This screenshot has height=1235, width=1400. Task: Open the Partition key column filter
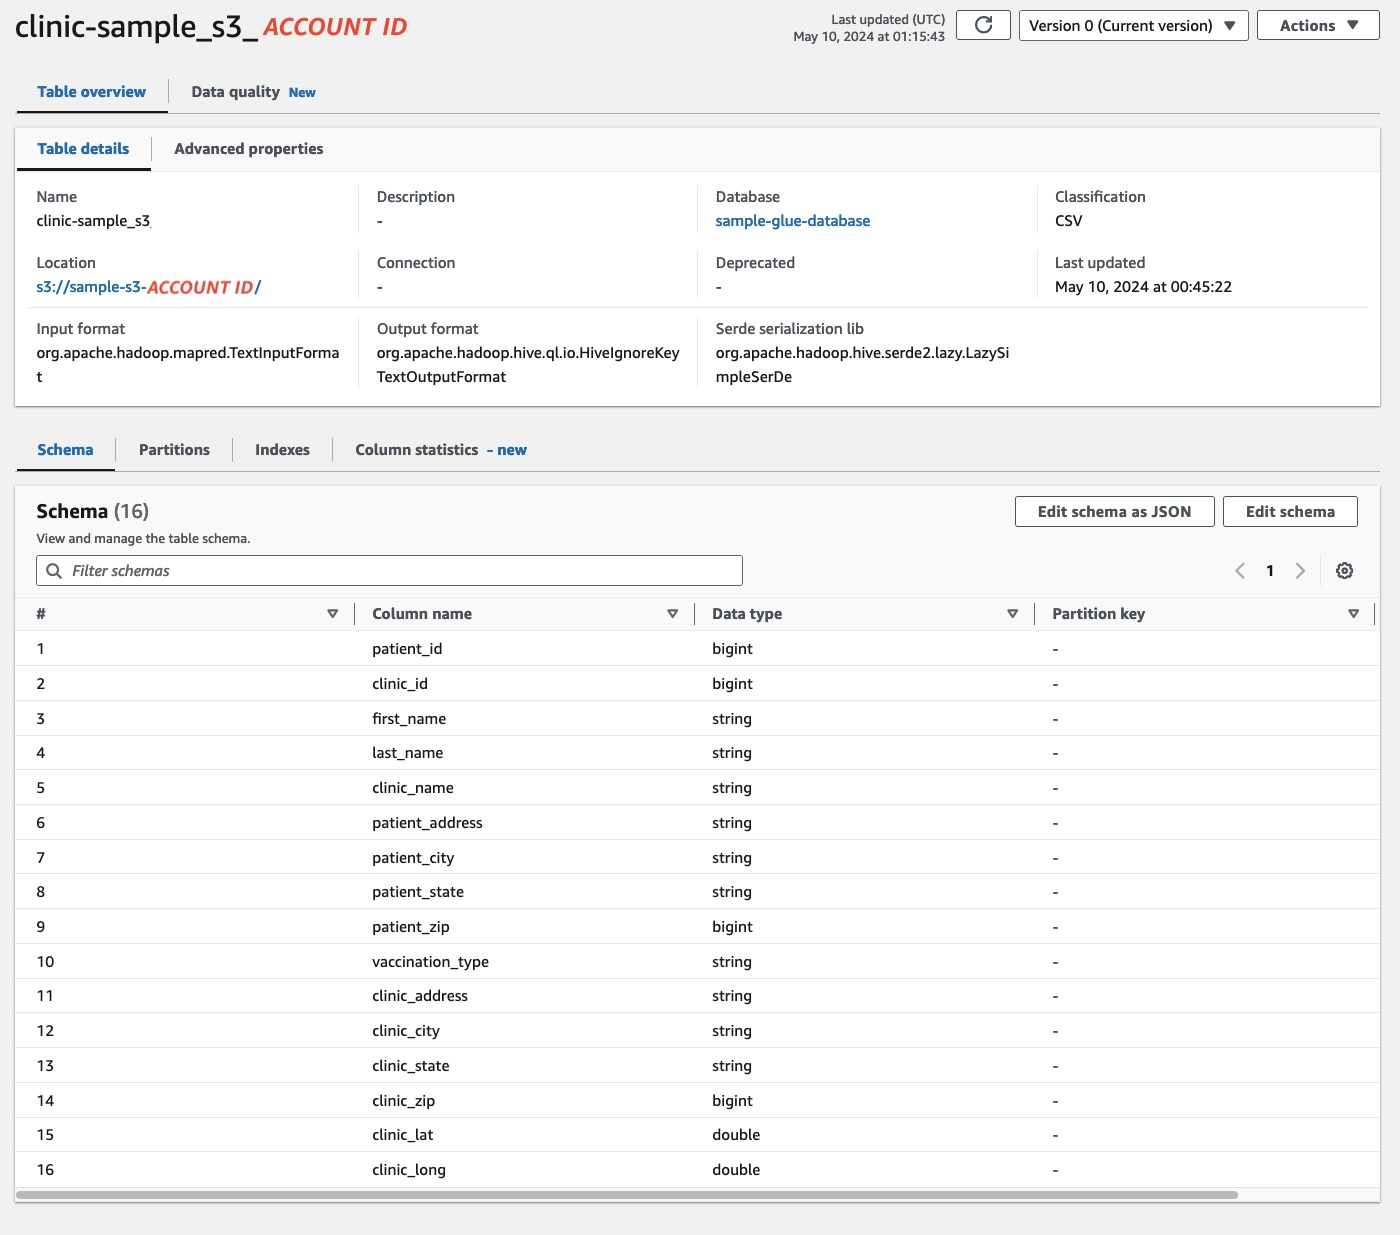click(1354, 613)
